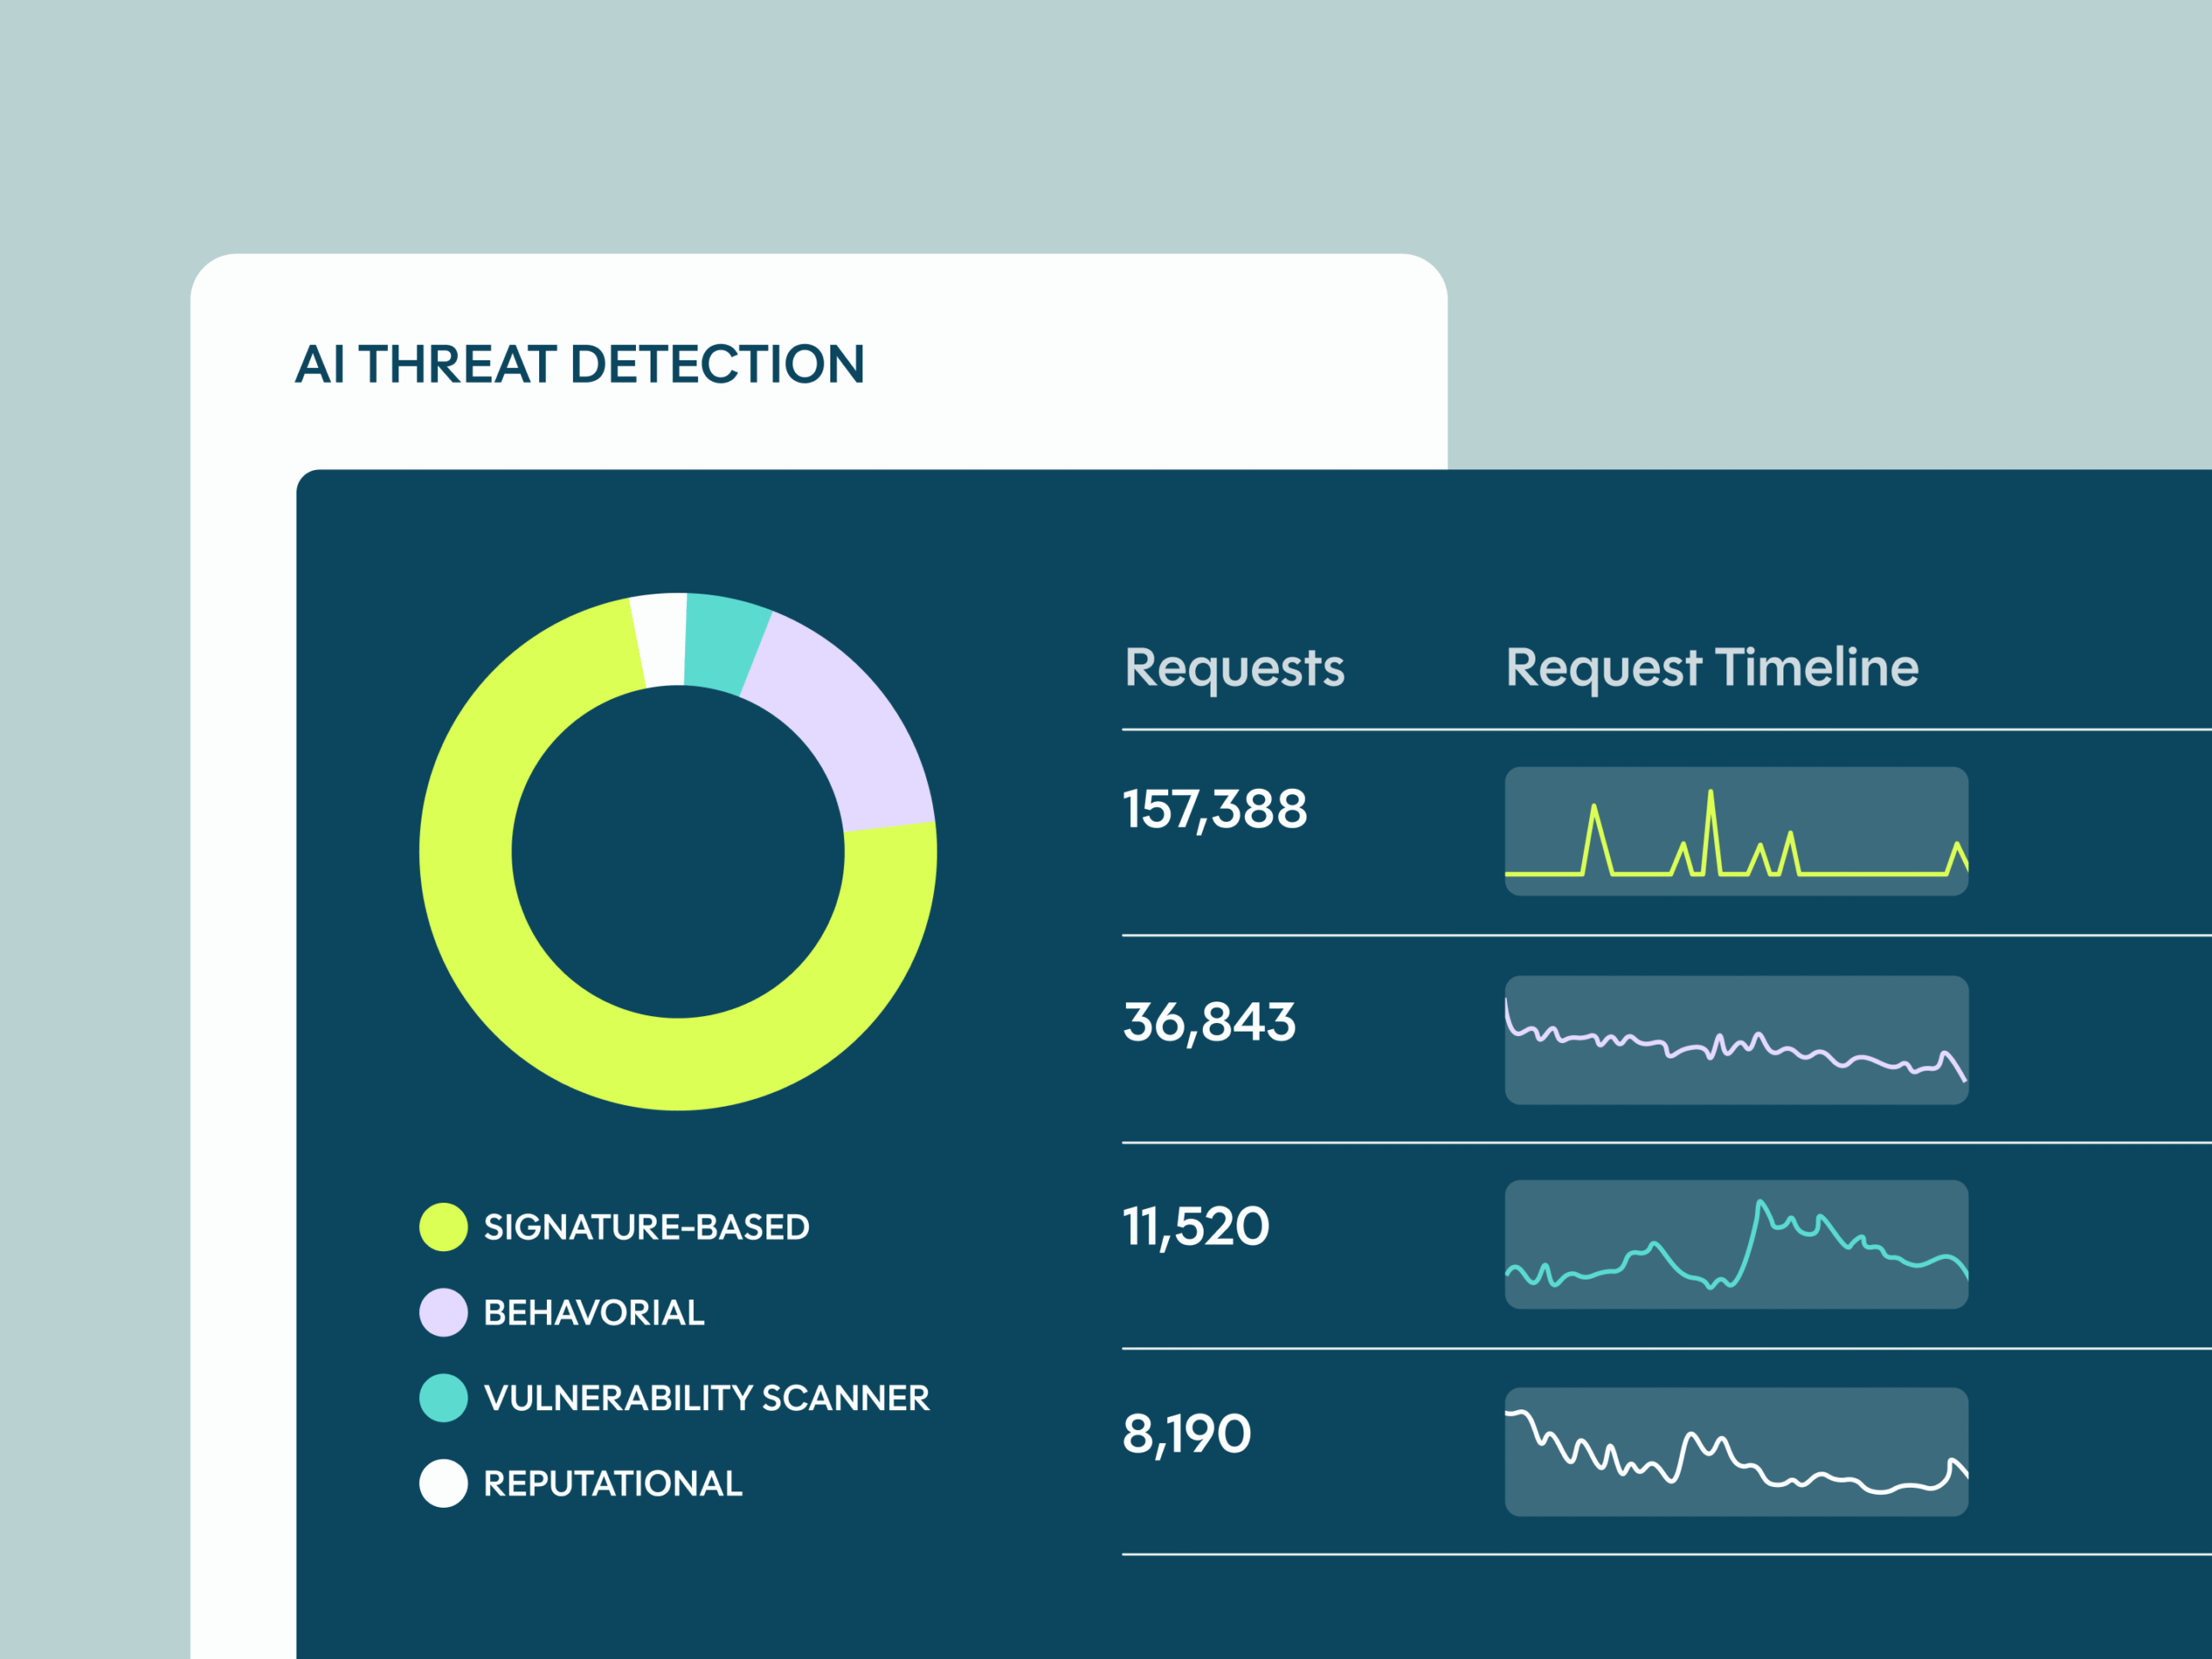The image size is (2212, 1659).
Task: Toggle the BEHAVORIAL category on or off
Action: click(592, 1313)
